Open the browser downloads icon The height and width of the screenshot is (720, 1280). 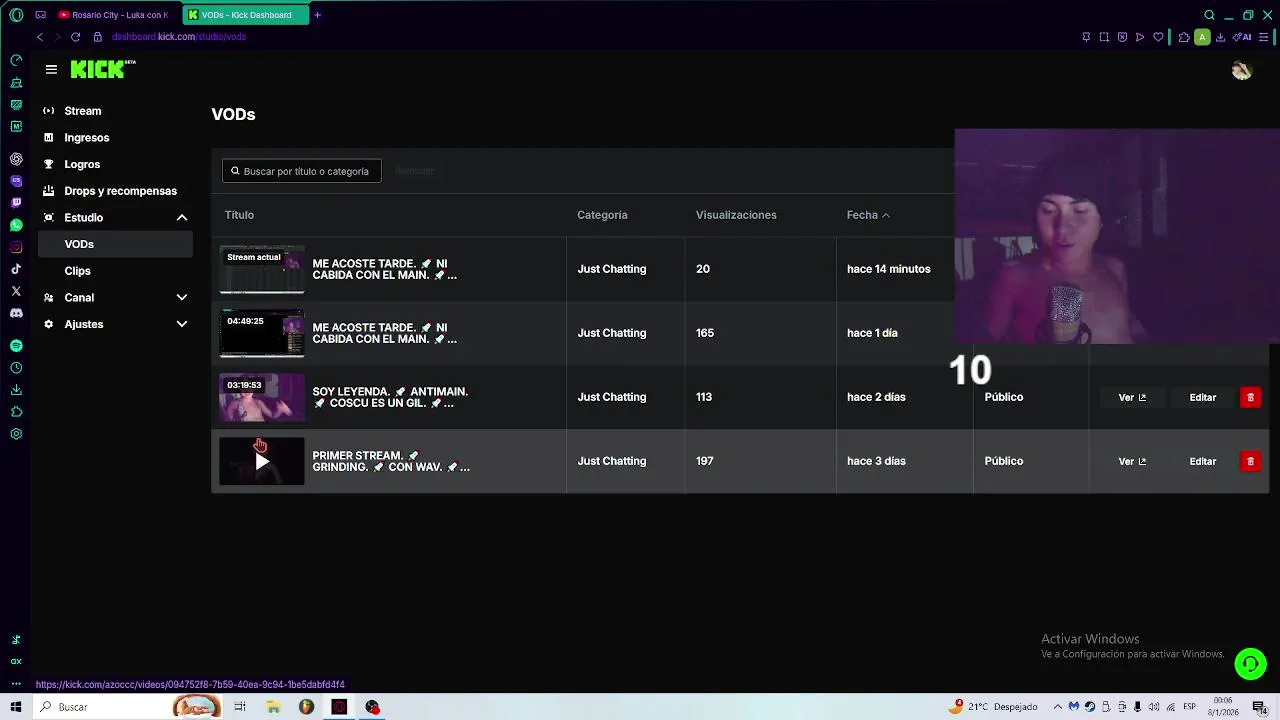[1221, 37]
